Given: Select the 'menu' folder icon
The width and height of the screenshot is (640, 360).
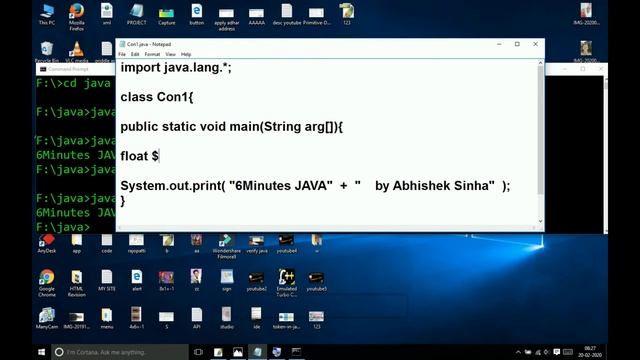Looking at the screenshot, I should click(107, 318).
